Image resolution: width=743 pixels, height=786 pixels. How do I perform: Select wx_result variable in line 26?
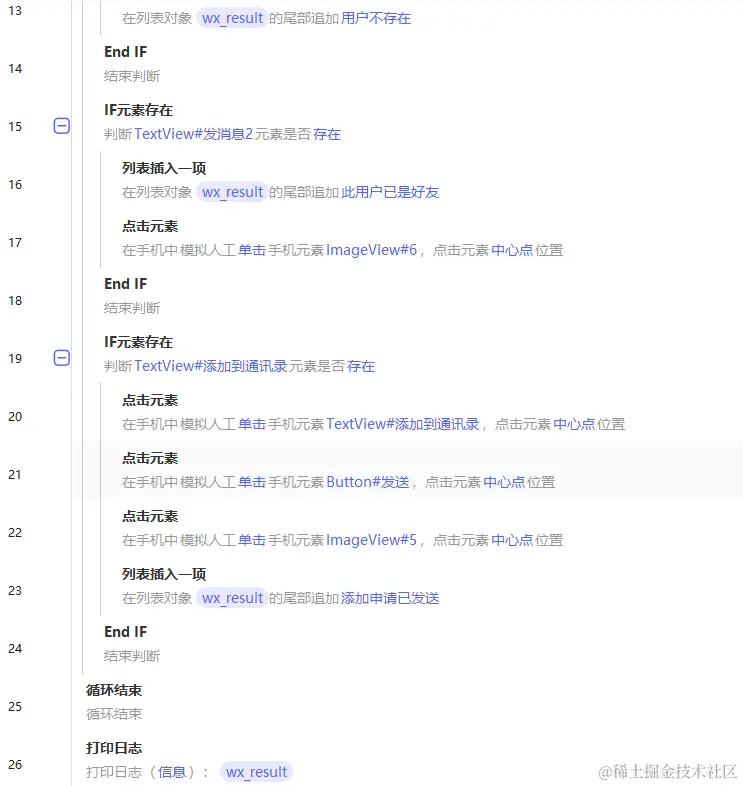pos(256,772)
